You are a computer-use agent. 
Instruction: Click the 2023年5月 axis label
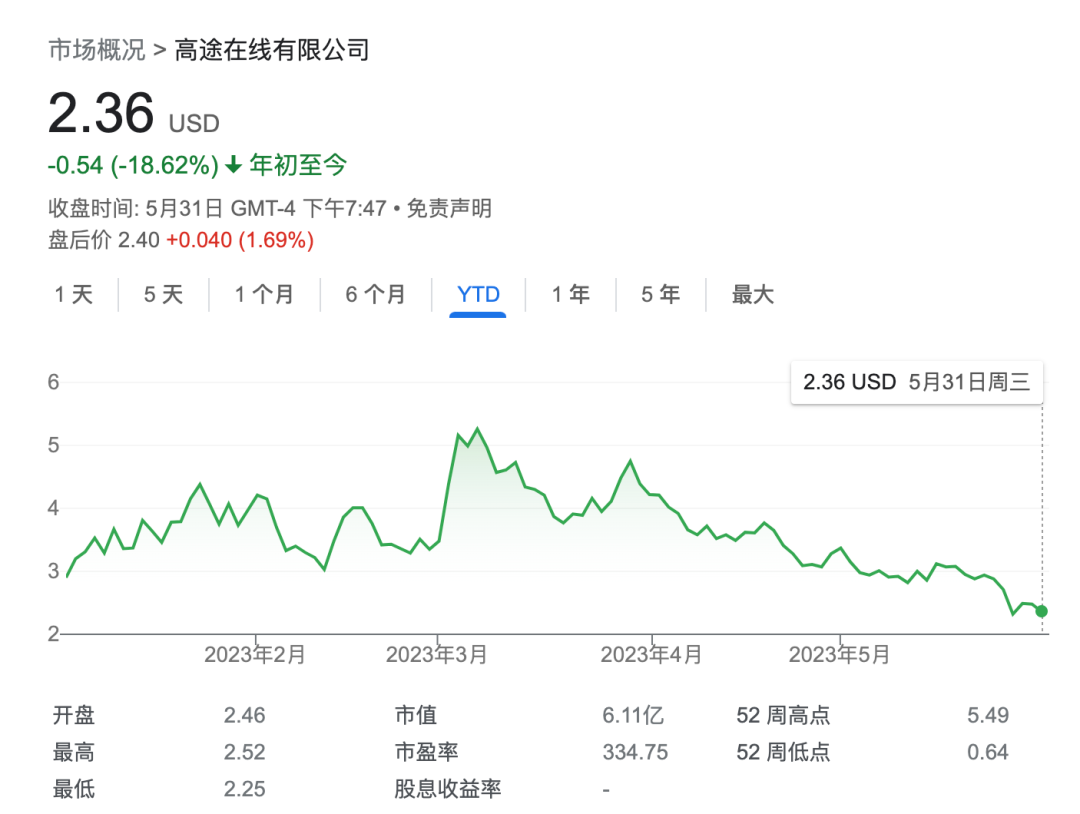click(x=839, y=655)
